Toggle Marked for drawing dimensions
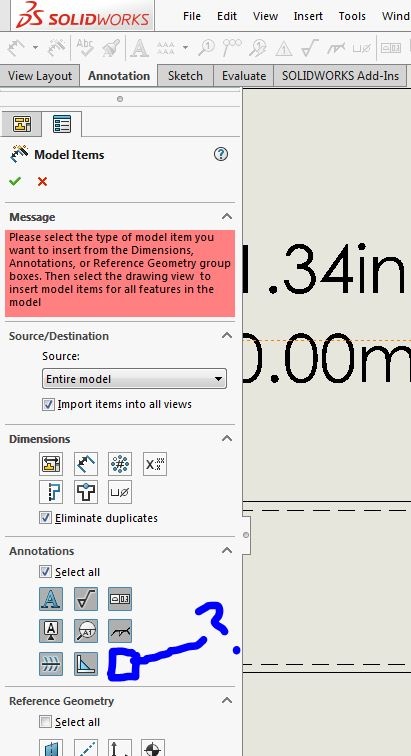Screen dimensions: 411x756 (x=51, y=464)
